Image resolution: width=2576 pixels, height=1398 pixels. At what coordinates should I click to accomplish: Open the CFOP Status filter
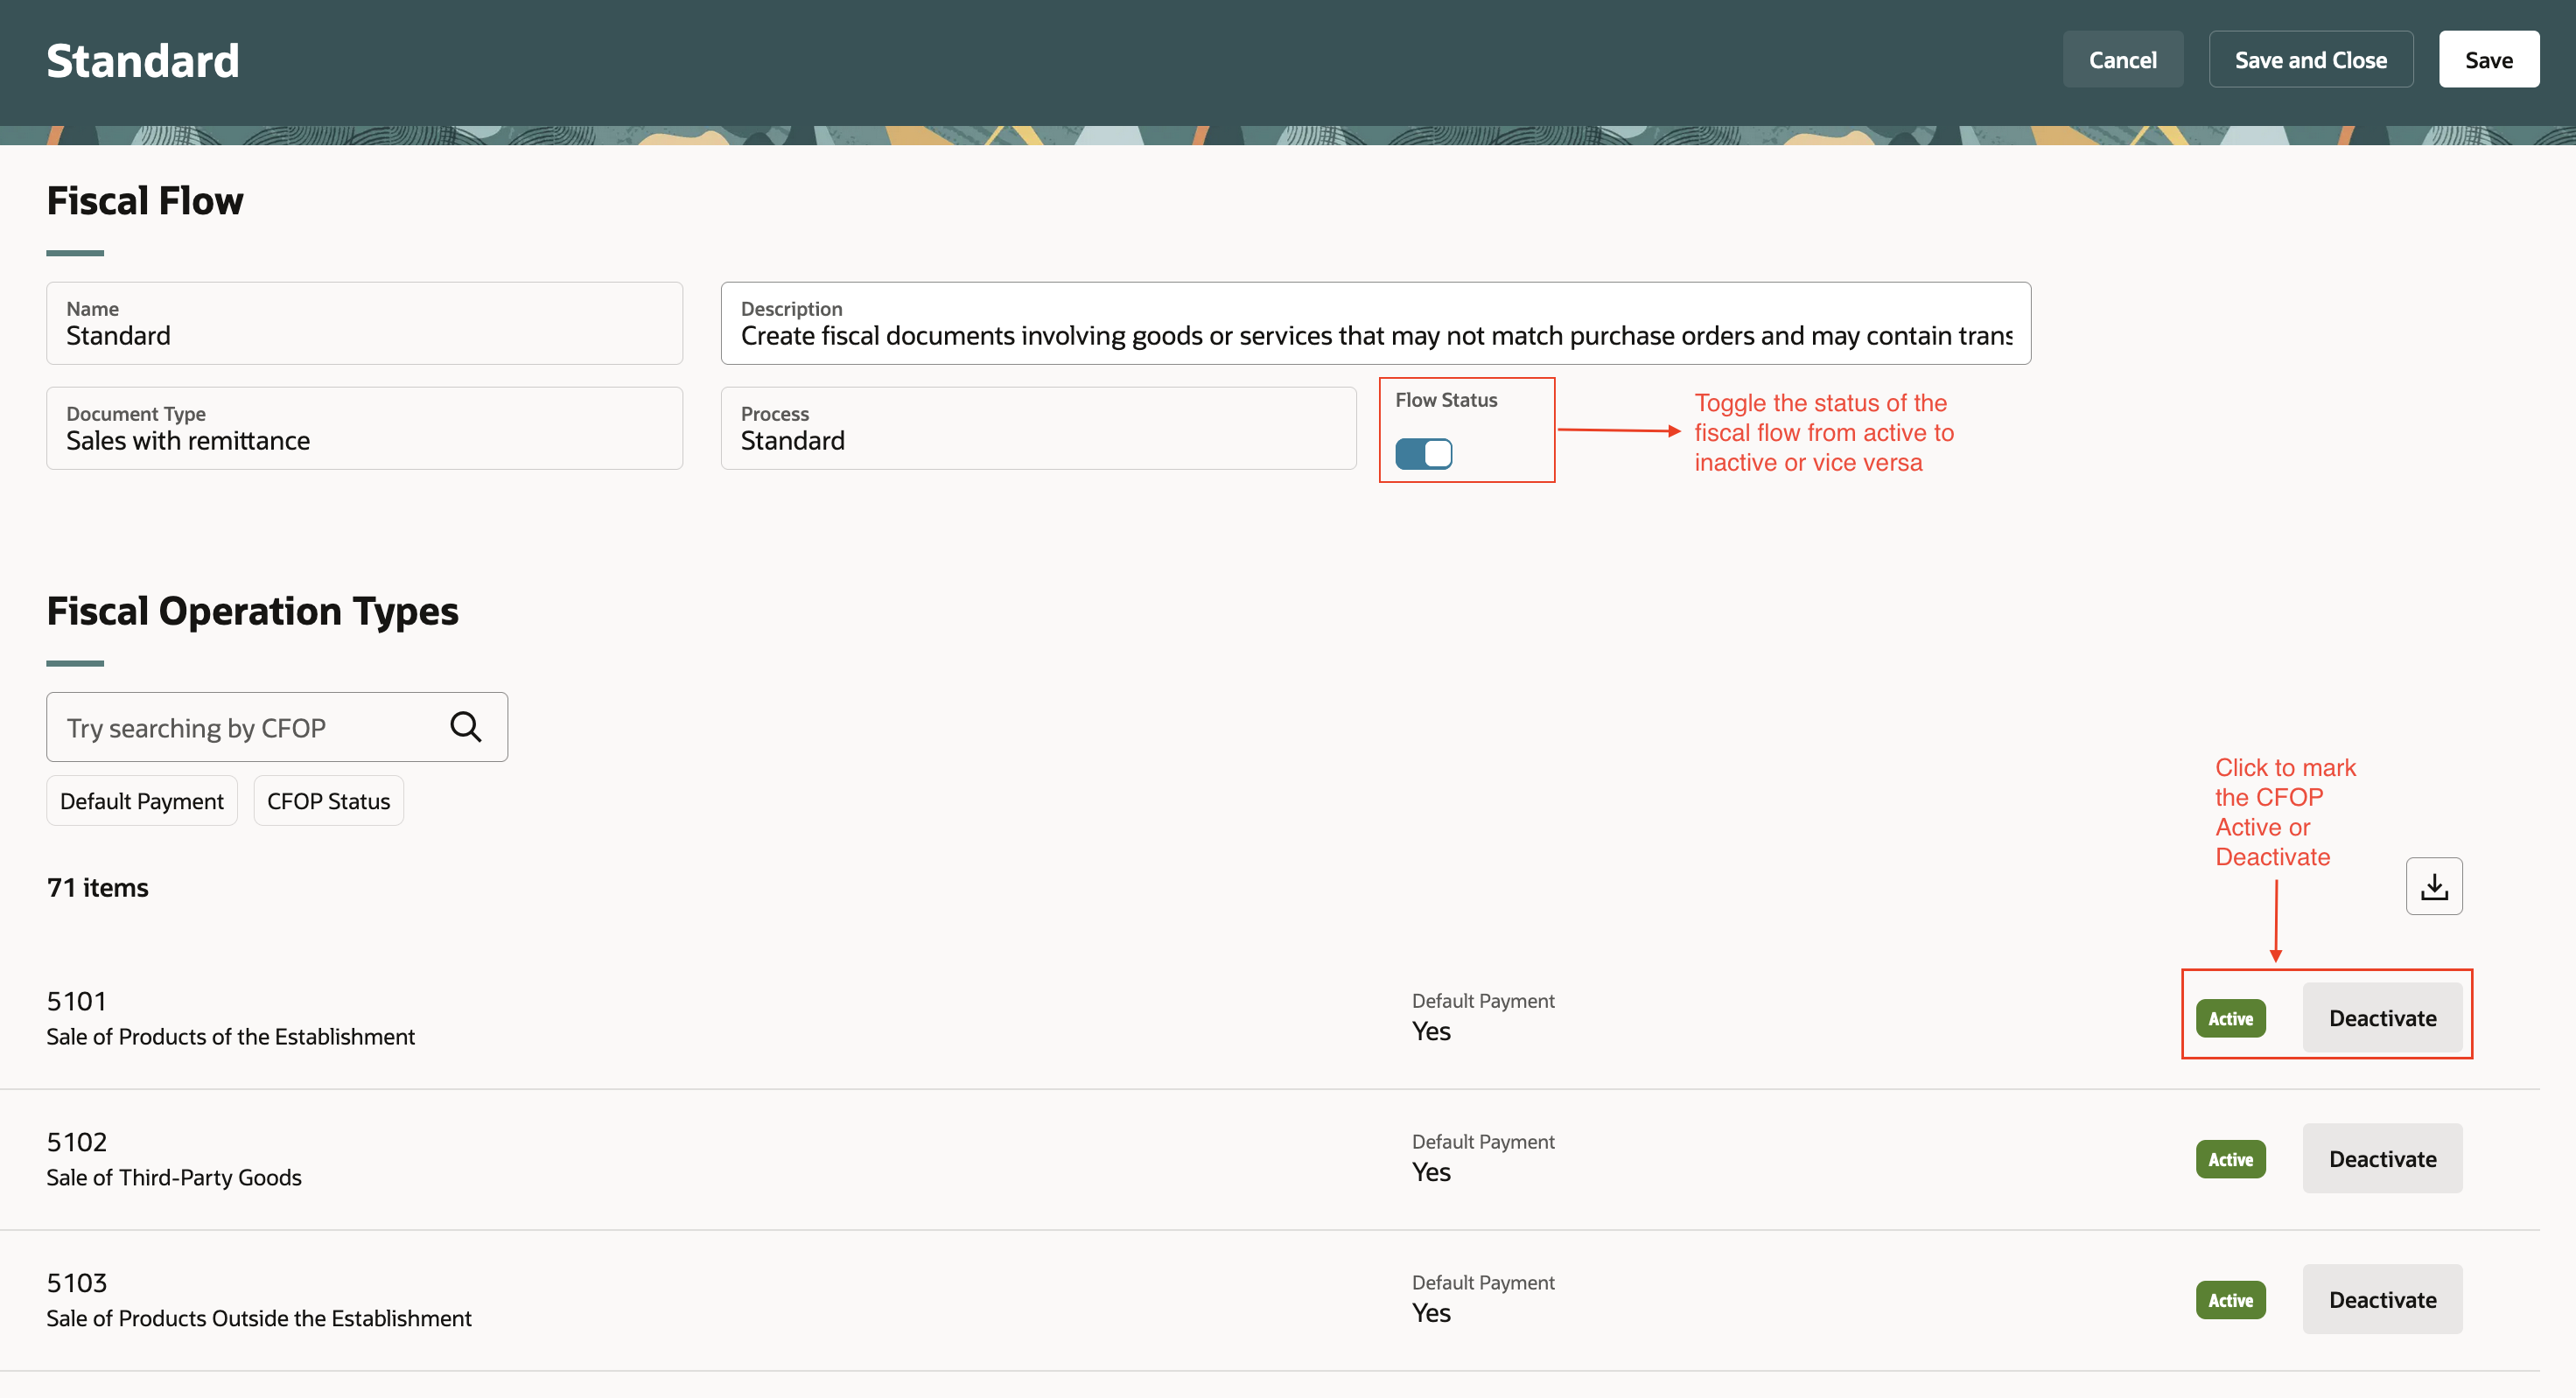(328, 801)
